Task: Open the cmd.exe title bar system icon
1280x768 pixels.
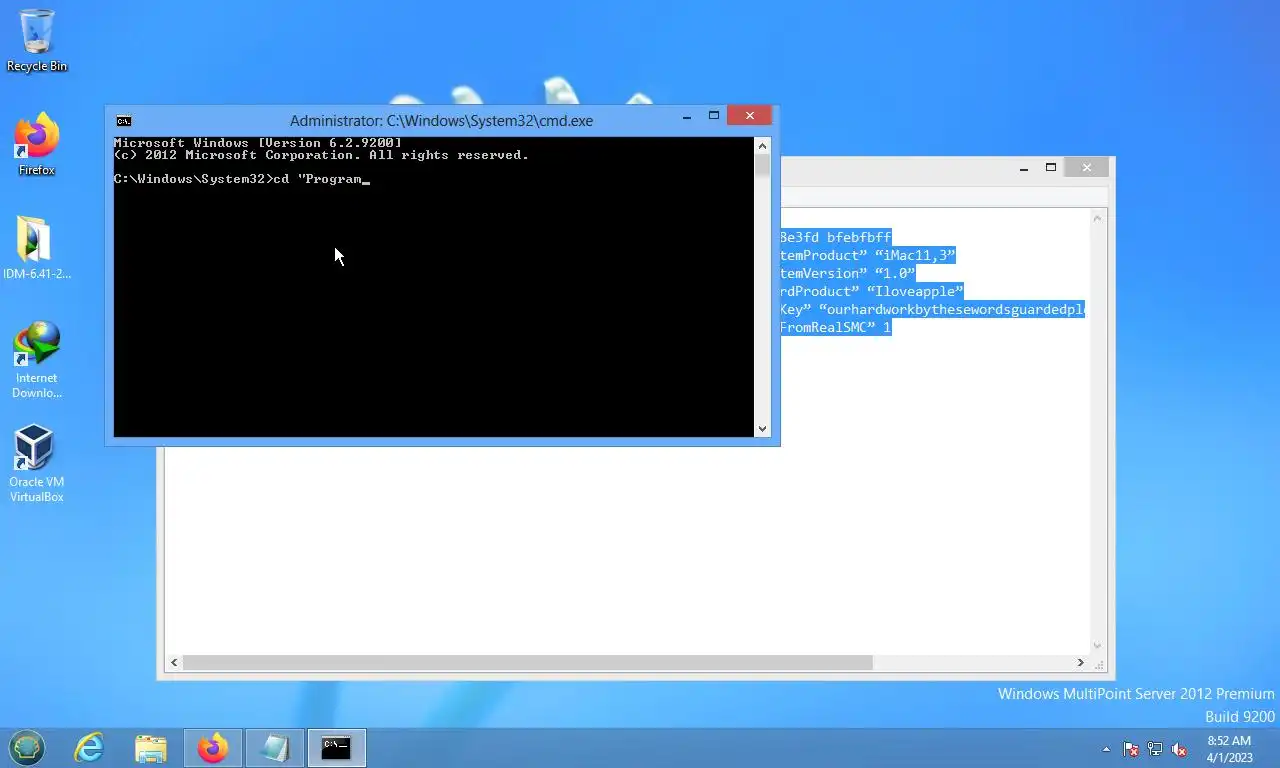Action: click(124, 121)
